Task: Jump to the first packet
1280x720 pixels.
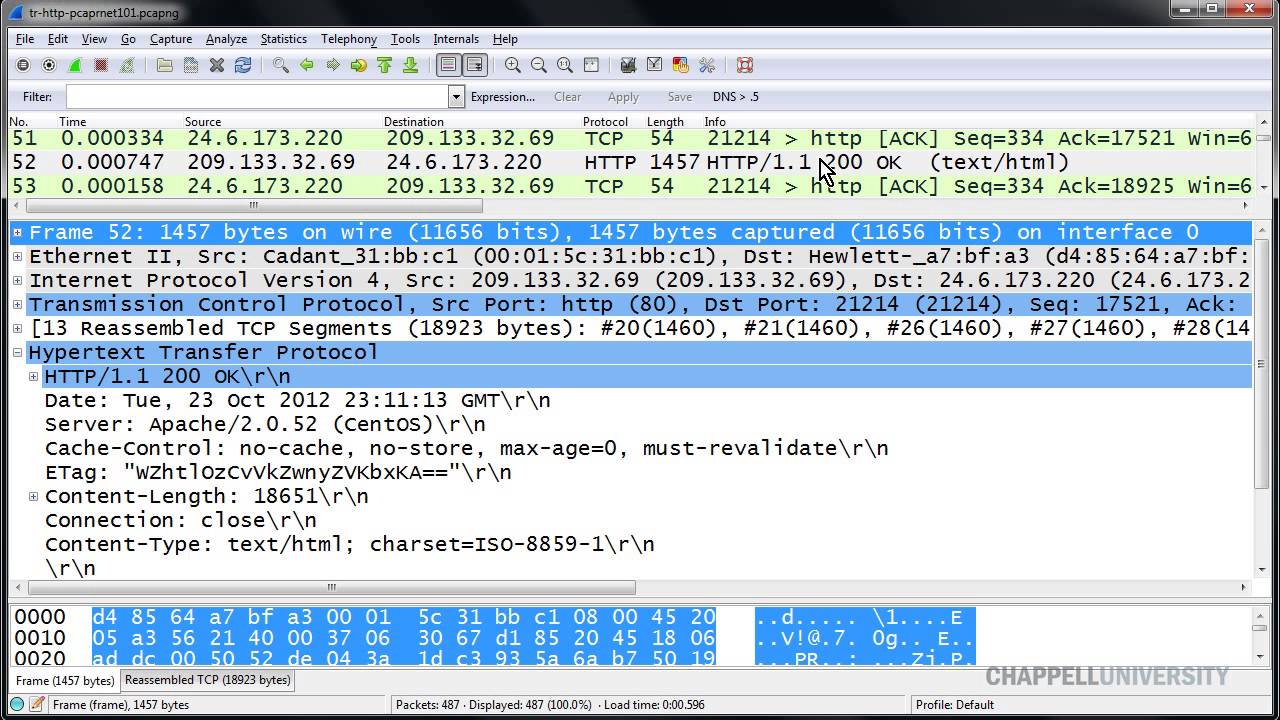Action: pos(385,65)
